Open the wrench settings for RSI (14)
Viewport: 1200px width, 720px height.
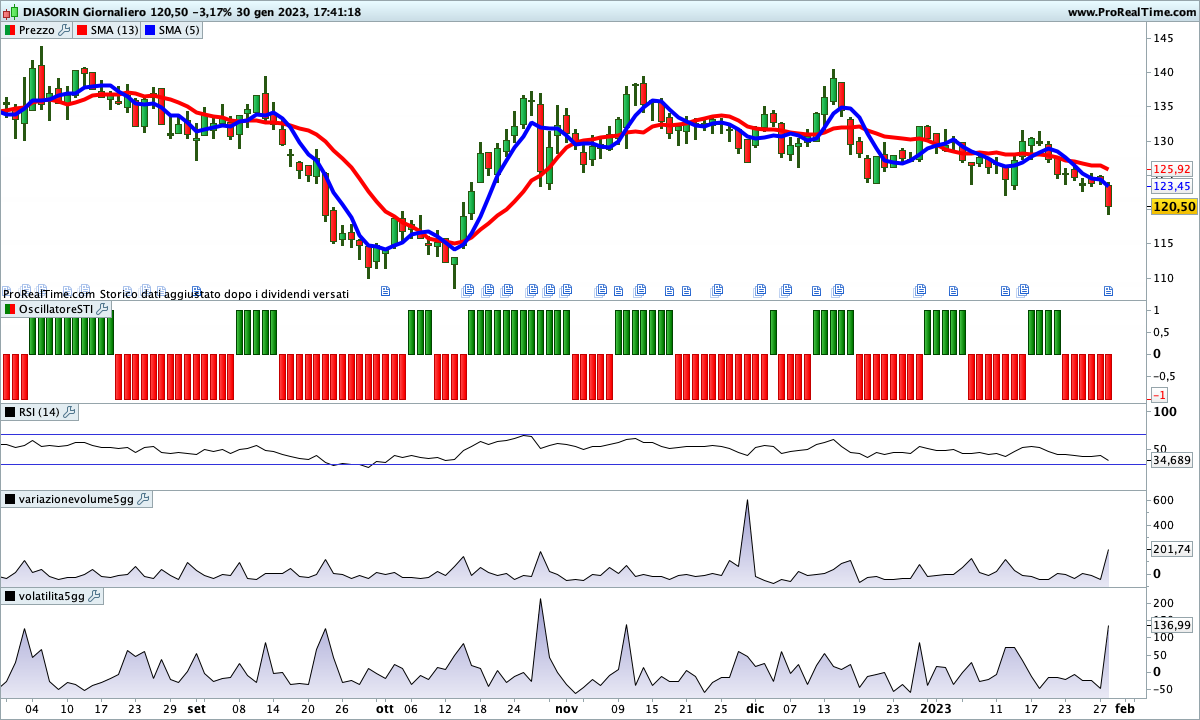69,412
